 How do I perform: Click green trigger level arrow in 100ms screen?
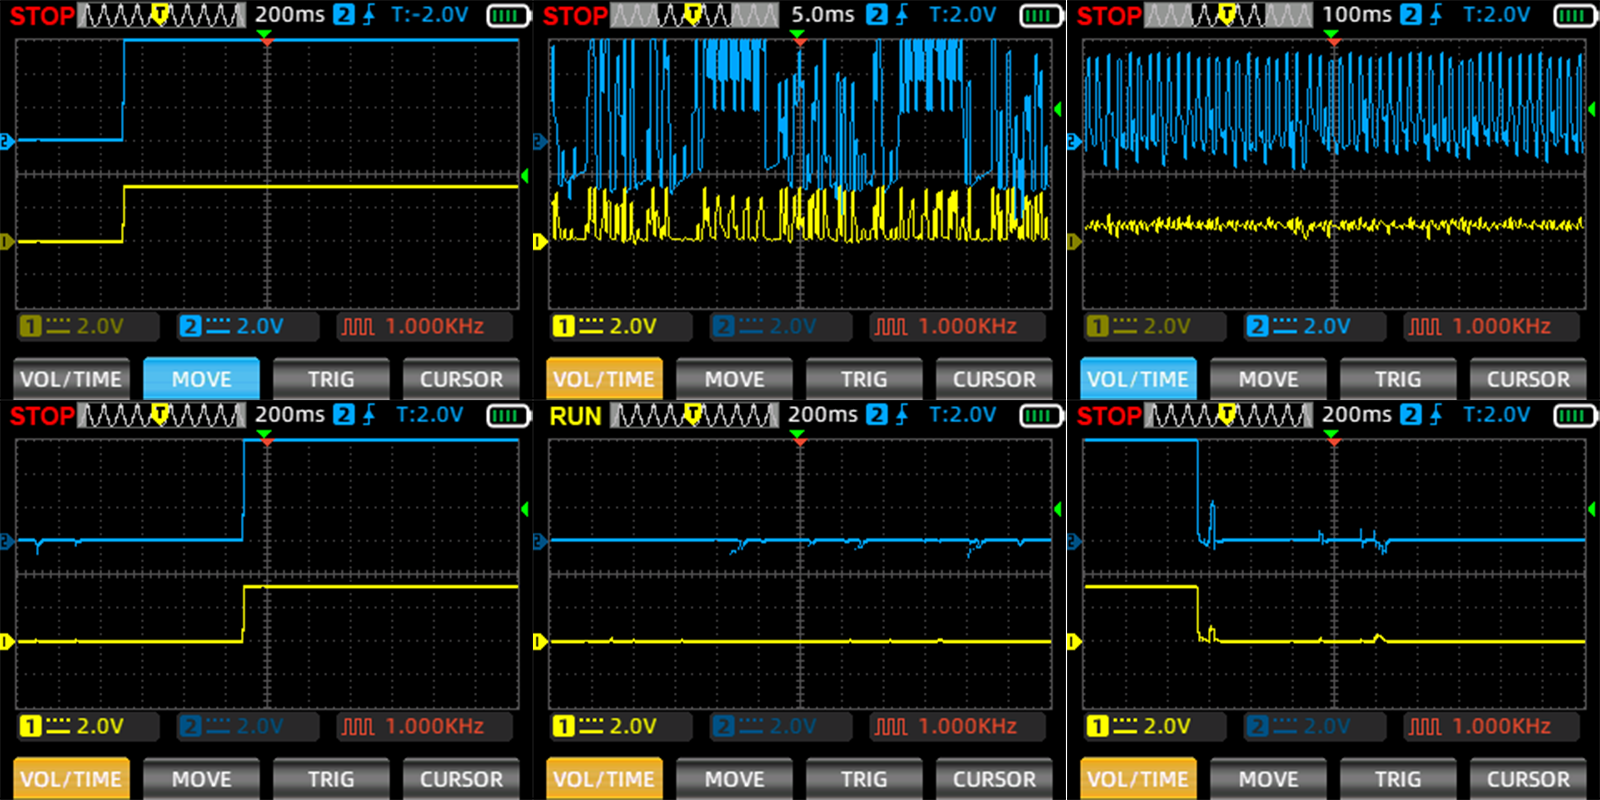(x=1592, y=109)
